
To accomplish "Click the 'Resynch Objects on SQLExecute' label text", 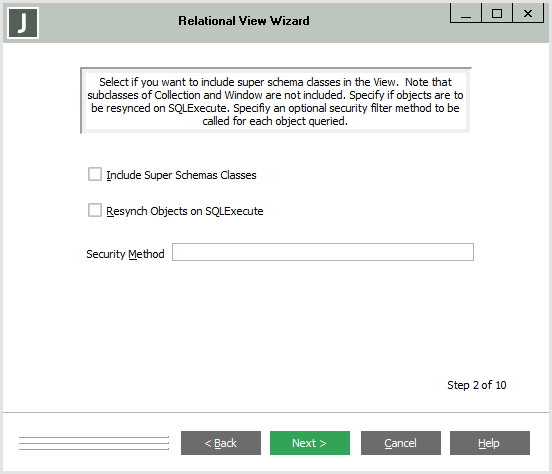I will tap(185, 211).
